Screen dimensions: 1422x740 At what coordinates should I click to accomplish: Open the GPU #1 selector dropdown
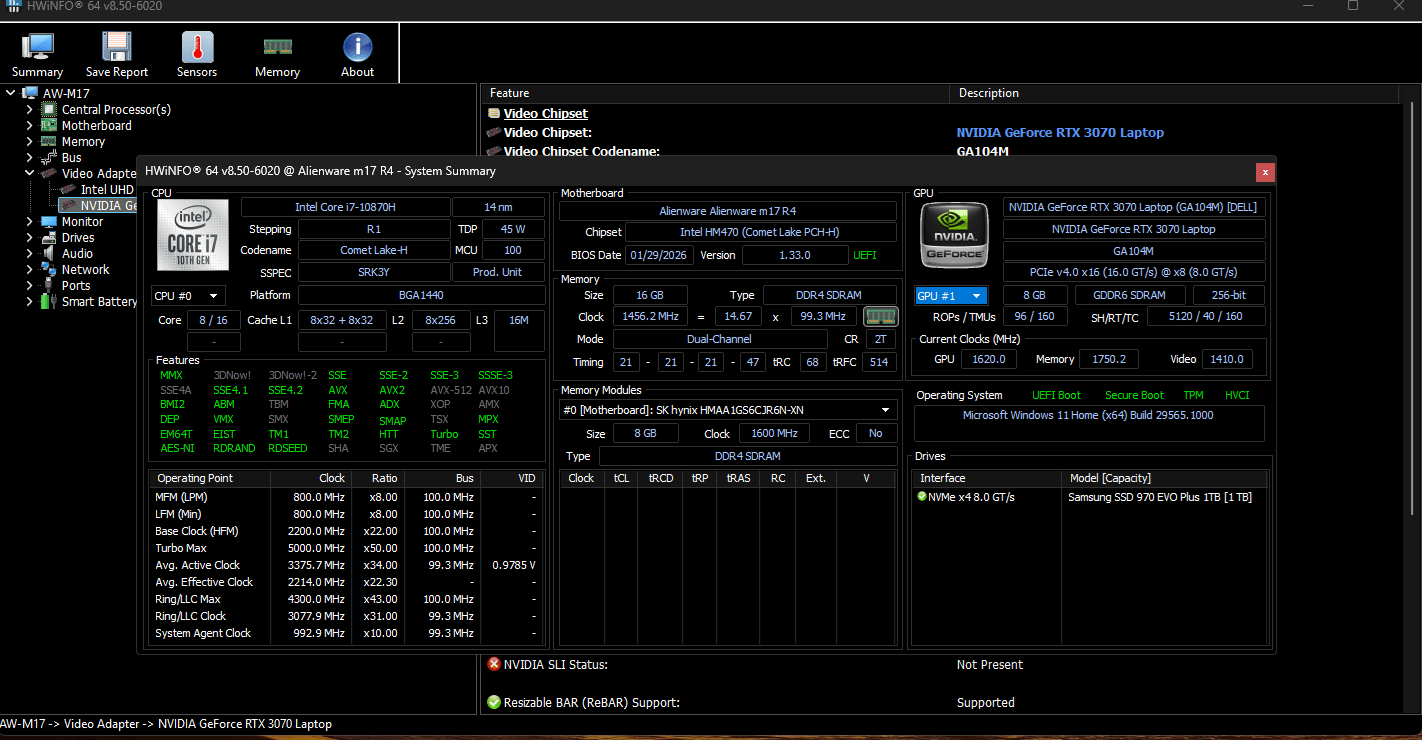click(952, 296)
